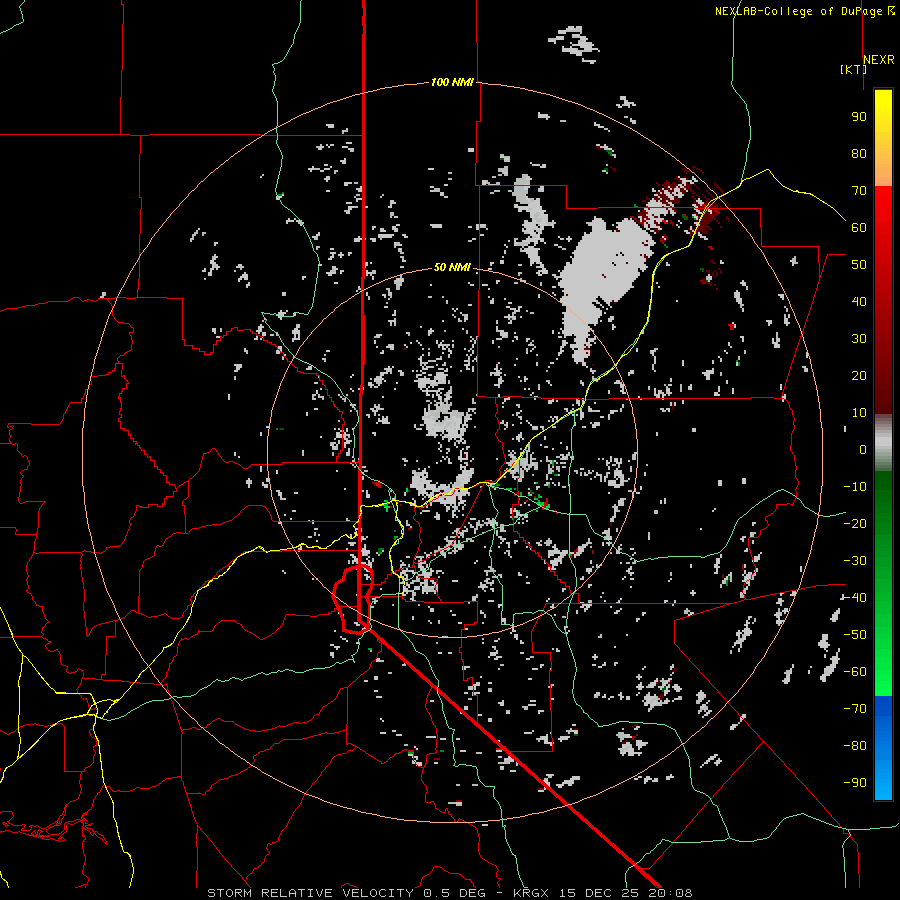900x900 pixels.
Task: Click the -50 value on the velocity scale
Action: (x=855, y=635)
